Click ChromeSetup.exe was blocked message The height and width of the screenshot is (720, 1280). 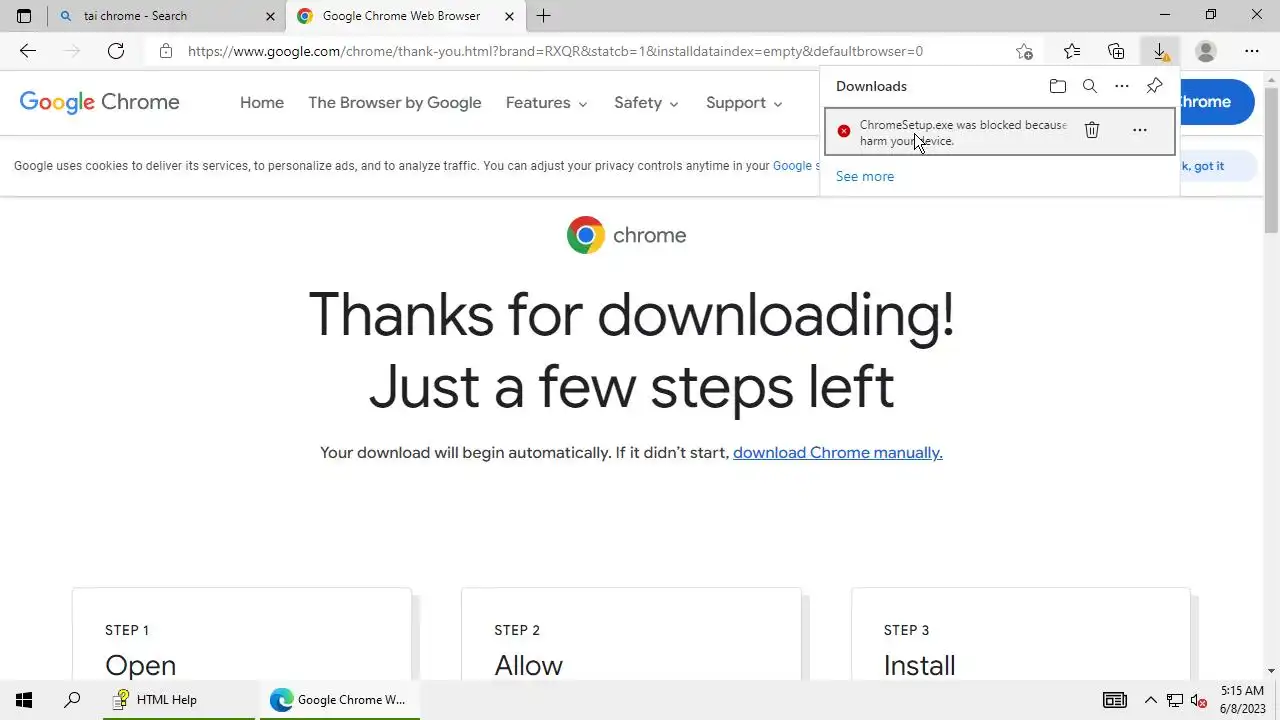coord(963,133)
